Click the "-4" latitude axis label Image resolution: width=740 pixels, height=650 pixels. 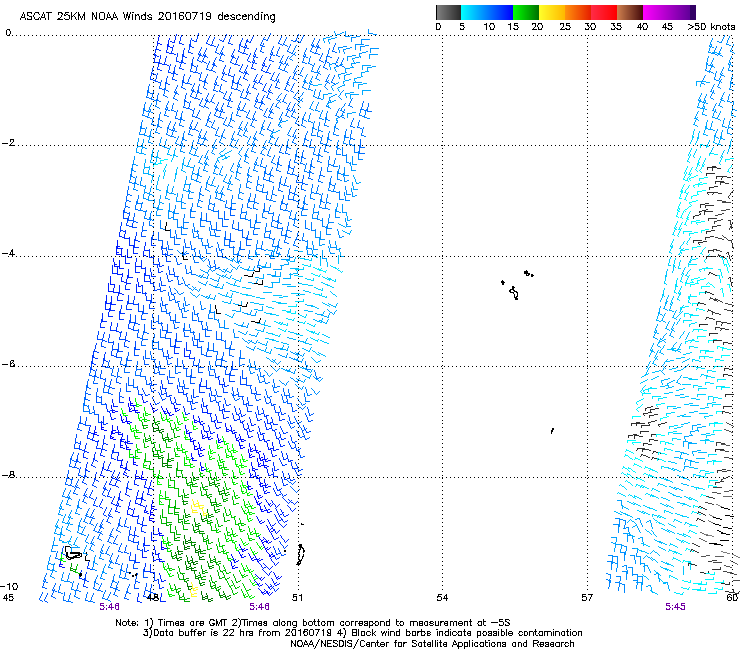(8, 253)
